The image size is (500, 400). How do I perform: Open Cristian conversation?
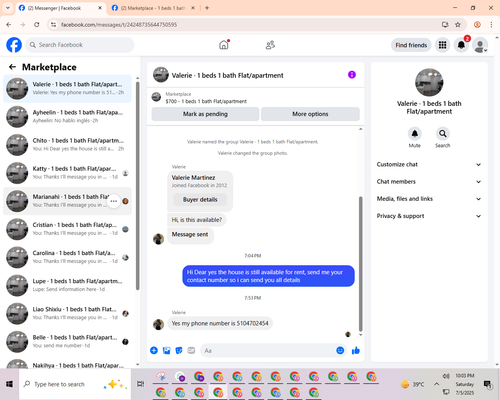coord(67,229)
